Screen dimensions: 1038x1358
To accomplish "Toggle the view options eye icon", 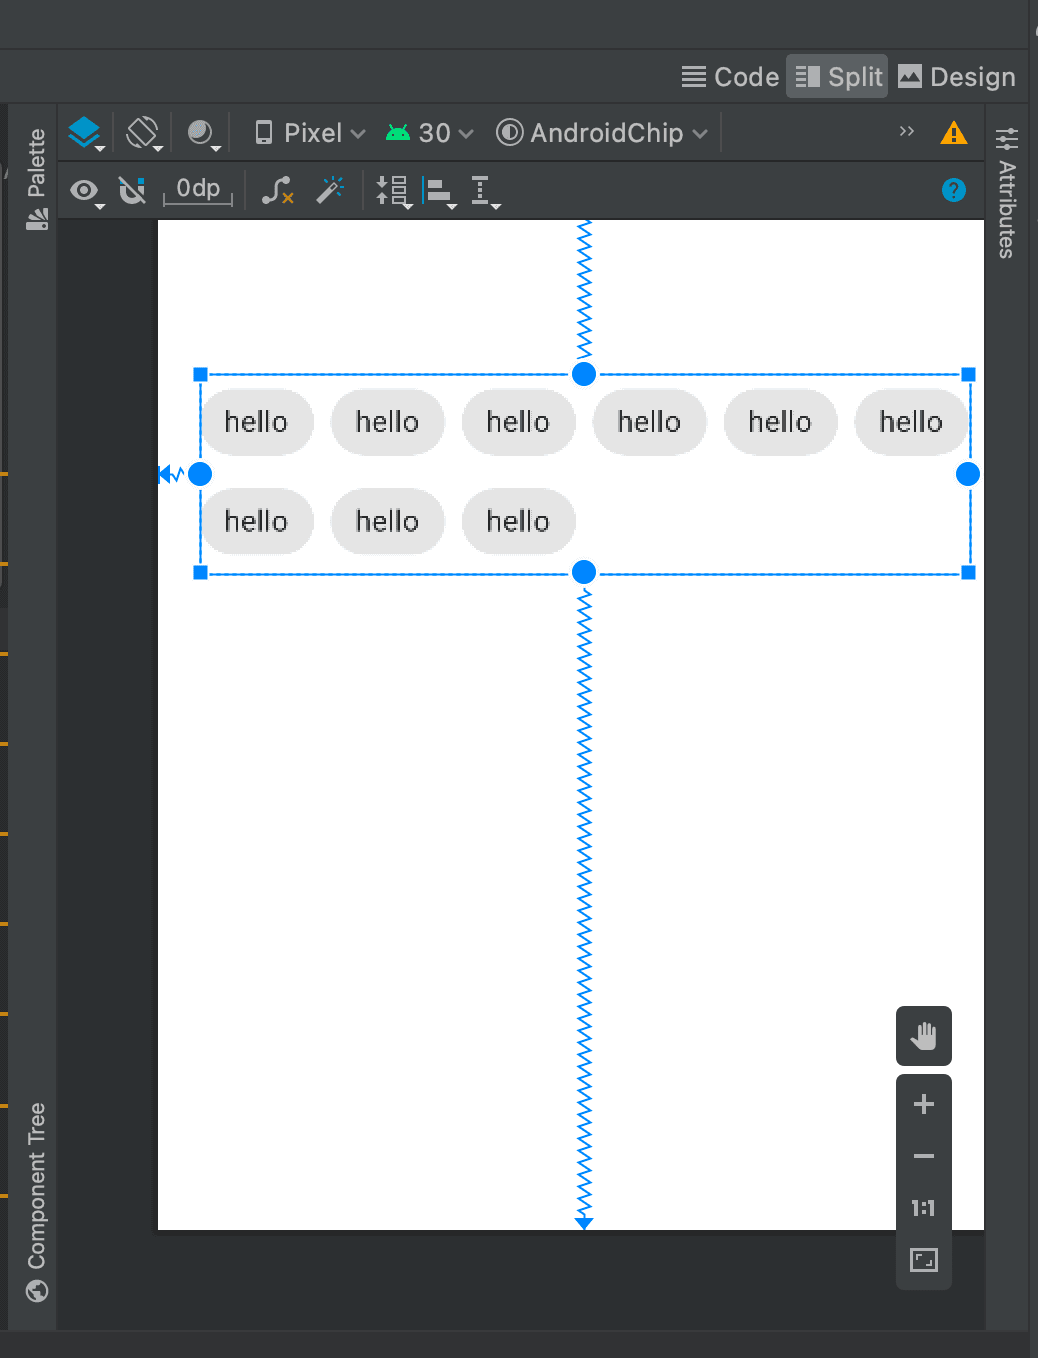I will coord(85,190).
